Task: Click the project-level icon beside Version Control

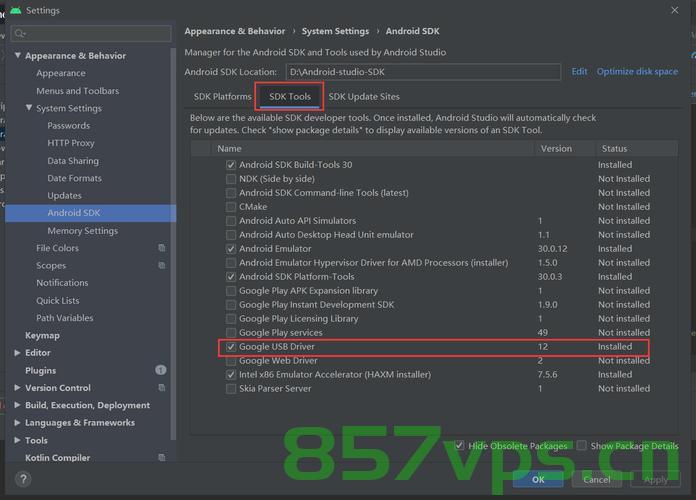Action: point(162,388)
